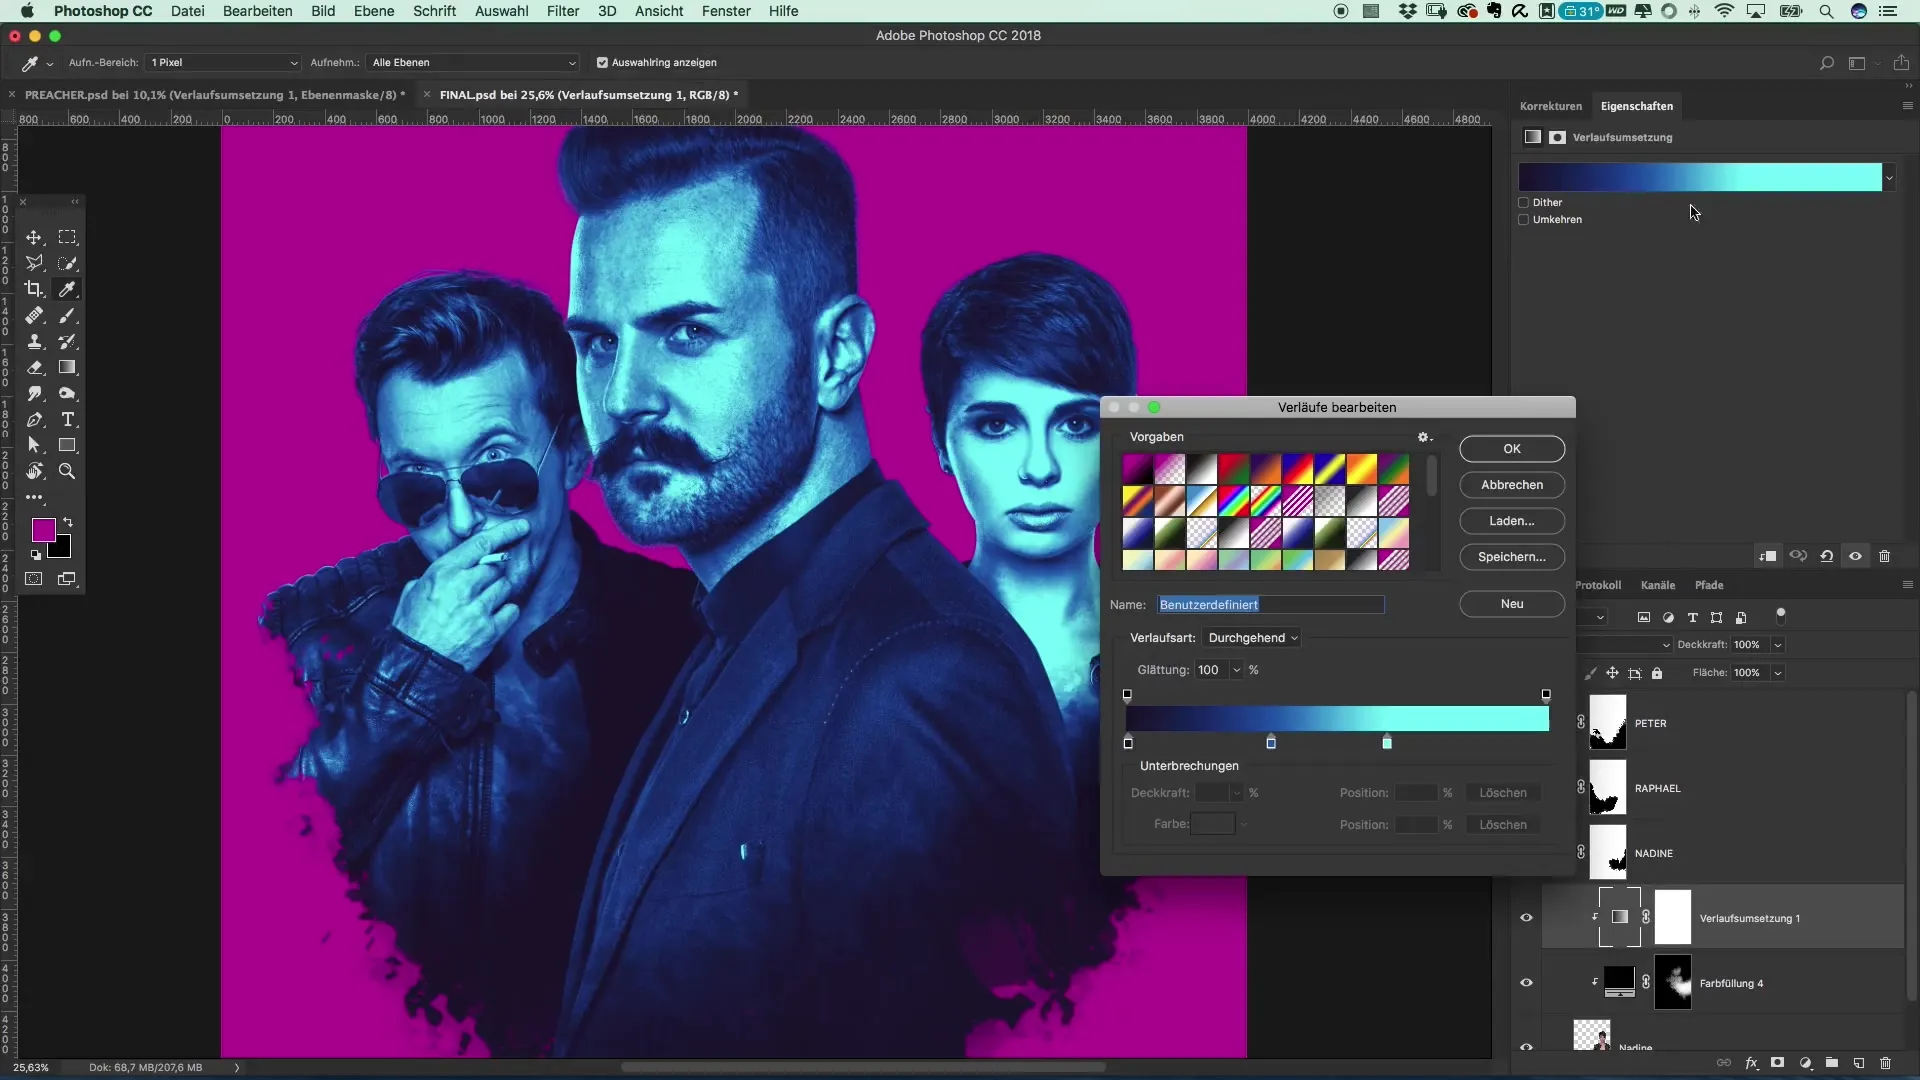Select the Polygonal Lasso tool
This screenshot has height=1080, width=1920.
pyautogui.click(x=34, y=263)
